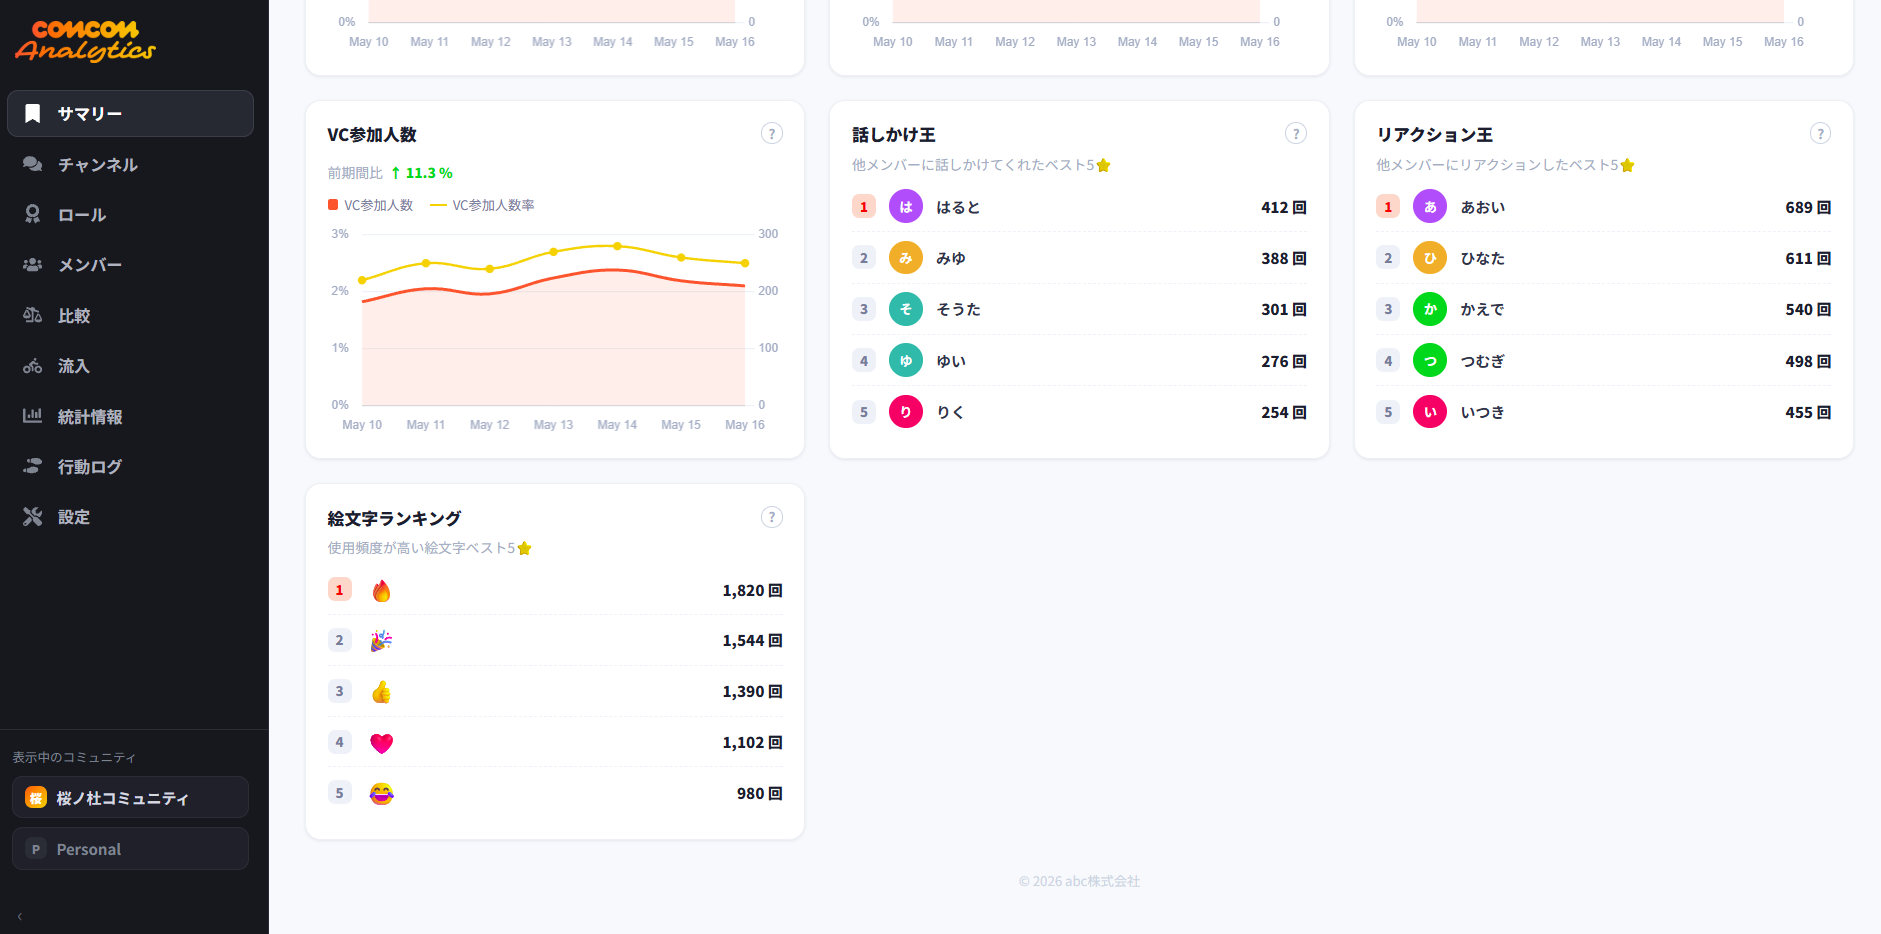
Task: Click the つむぎ avatar
Action: coord(1430,361)
